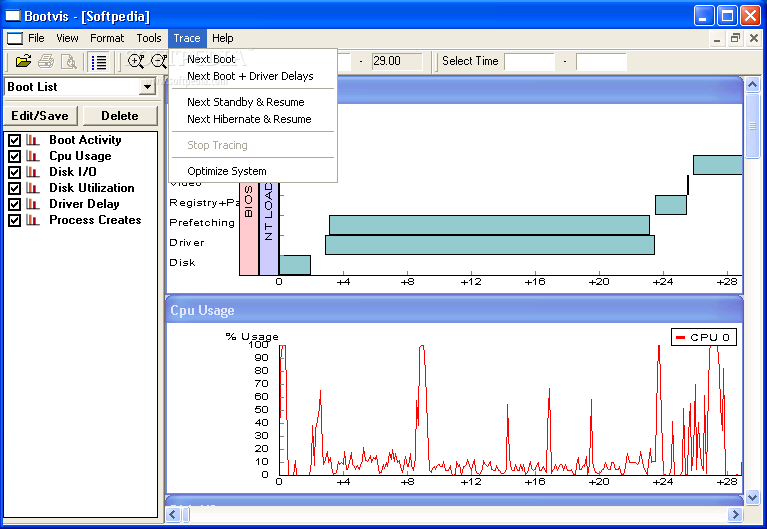Click the first Select Time input field
The height and width of the screenshot is (529, 767).
point(529,62)
